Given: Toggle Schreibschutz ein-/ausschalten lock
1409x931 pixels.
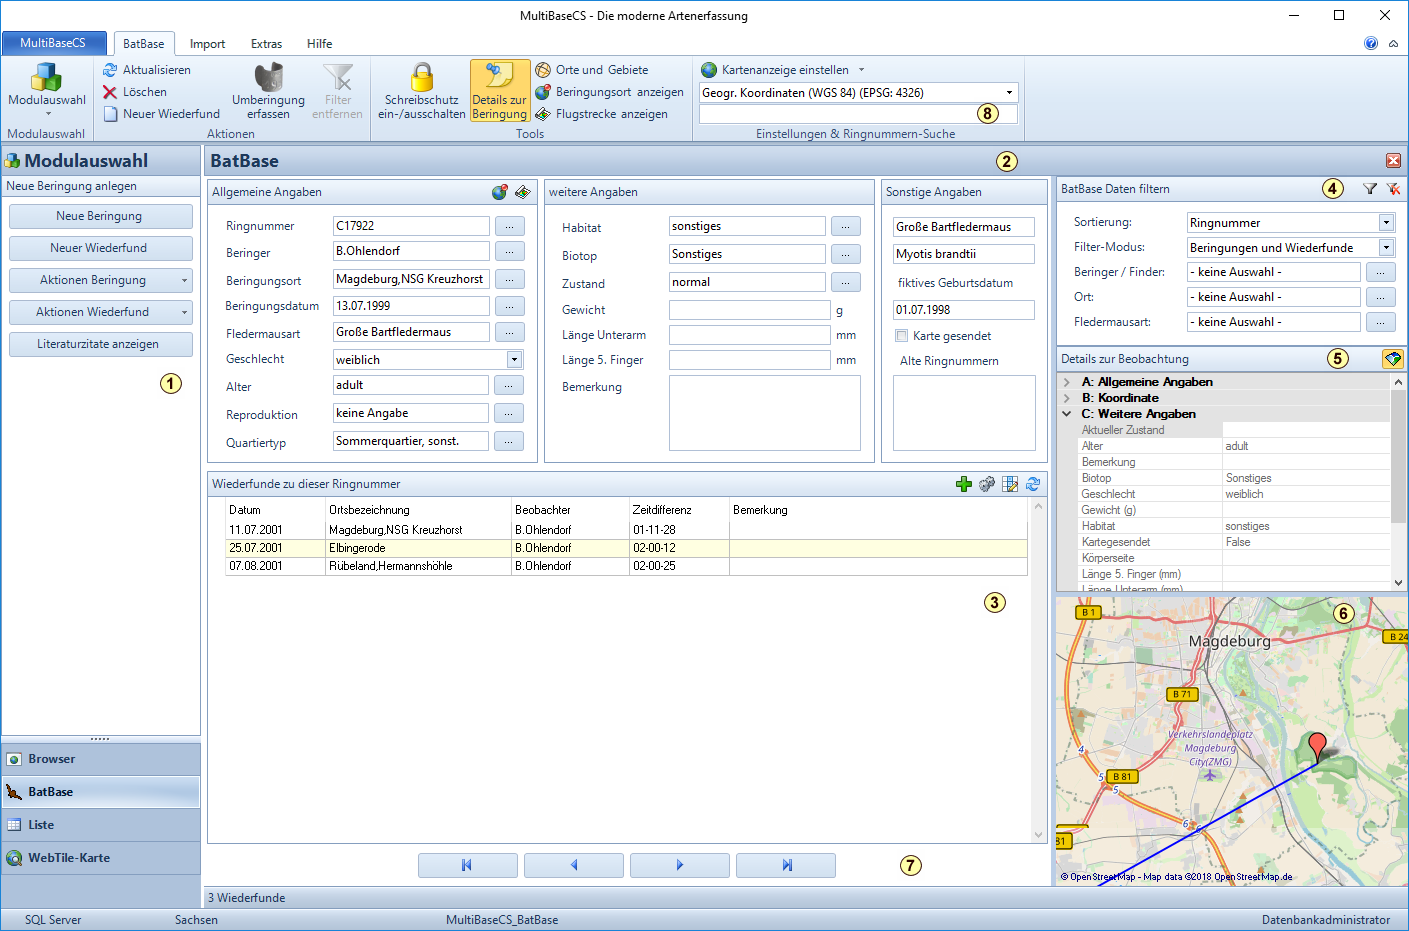Looking at the screenshot, I should [422, 91].
